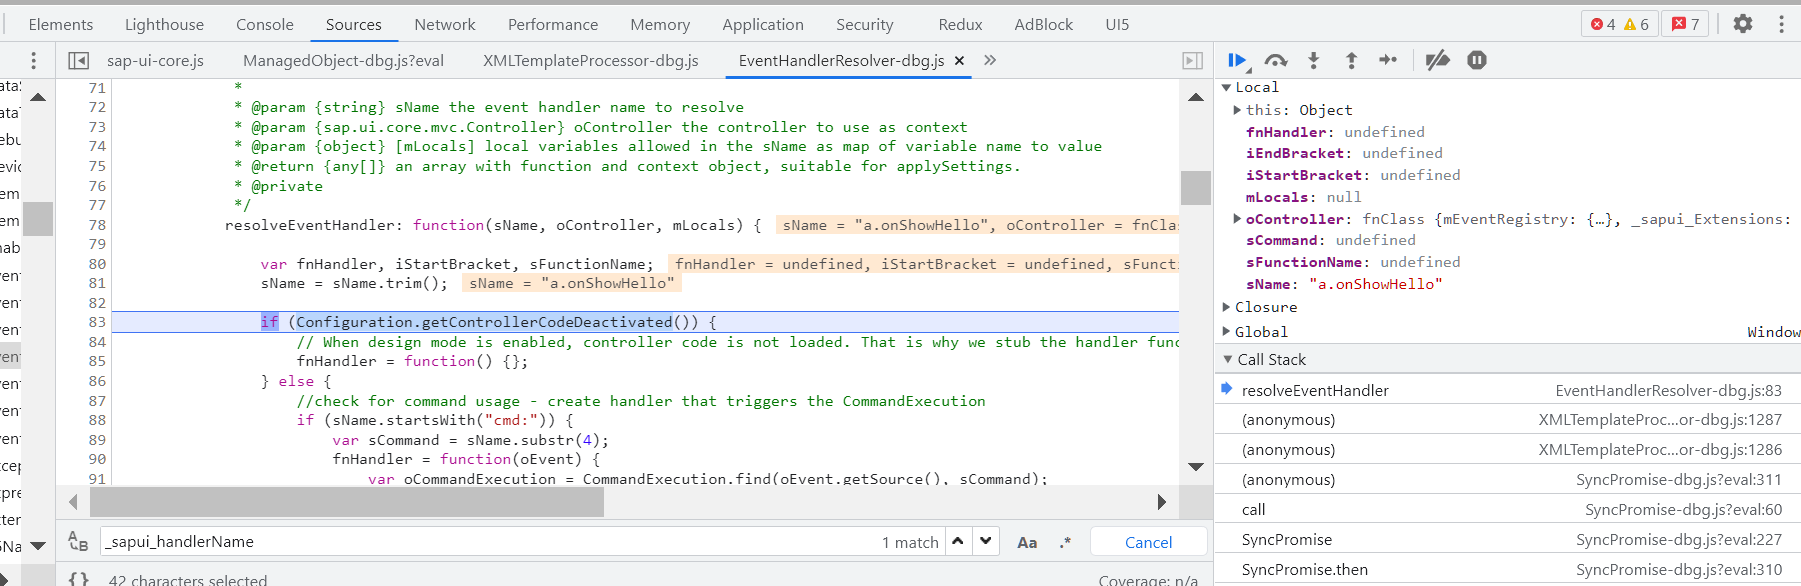Cancel the search bar
The height and width of the screenshot is (586, 1801).
click(x=1148, y=542)
